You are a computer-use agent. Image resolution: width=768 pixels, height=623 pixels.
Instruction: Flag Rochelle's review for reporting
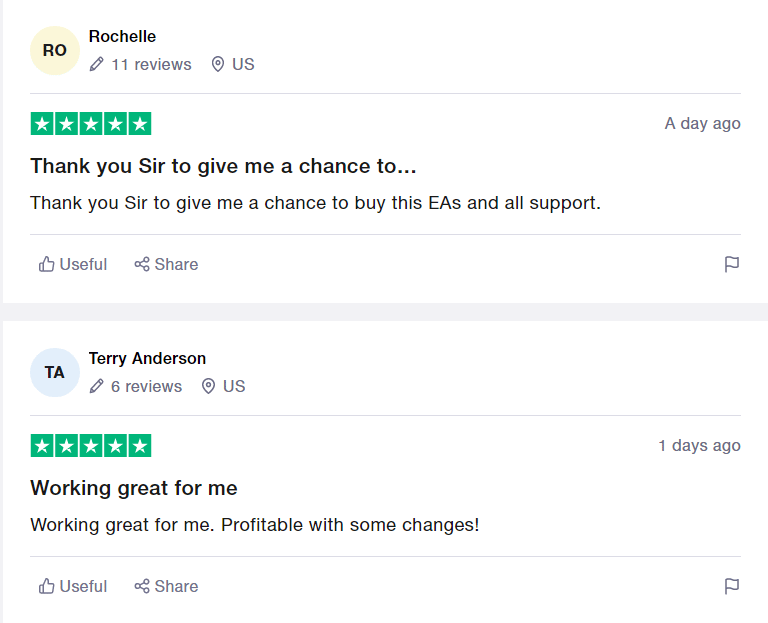[732, 265]
